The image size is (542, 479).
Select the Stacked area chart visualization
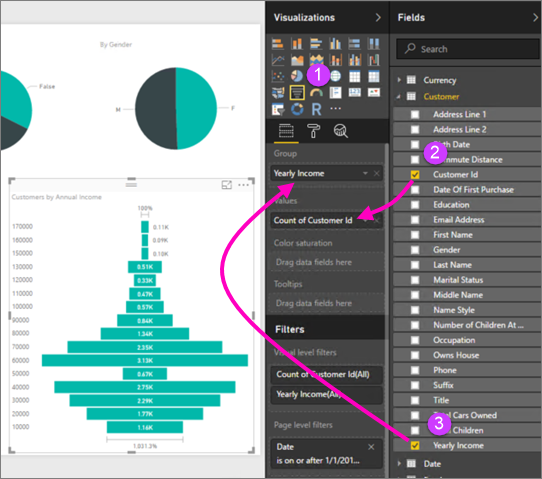pyautogui.click(x=316, y=59)
